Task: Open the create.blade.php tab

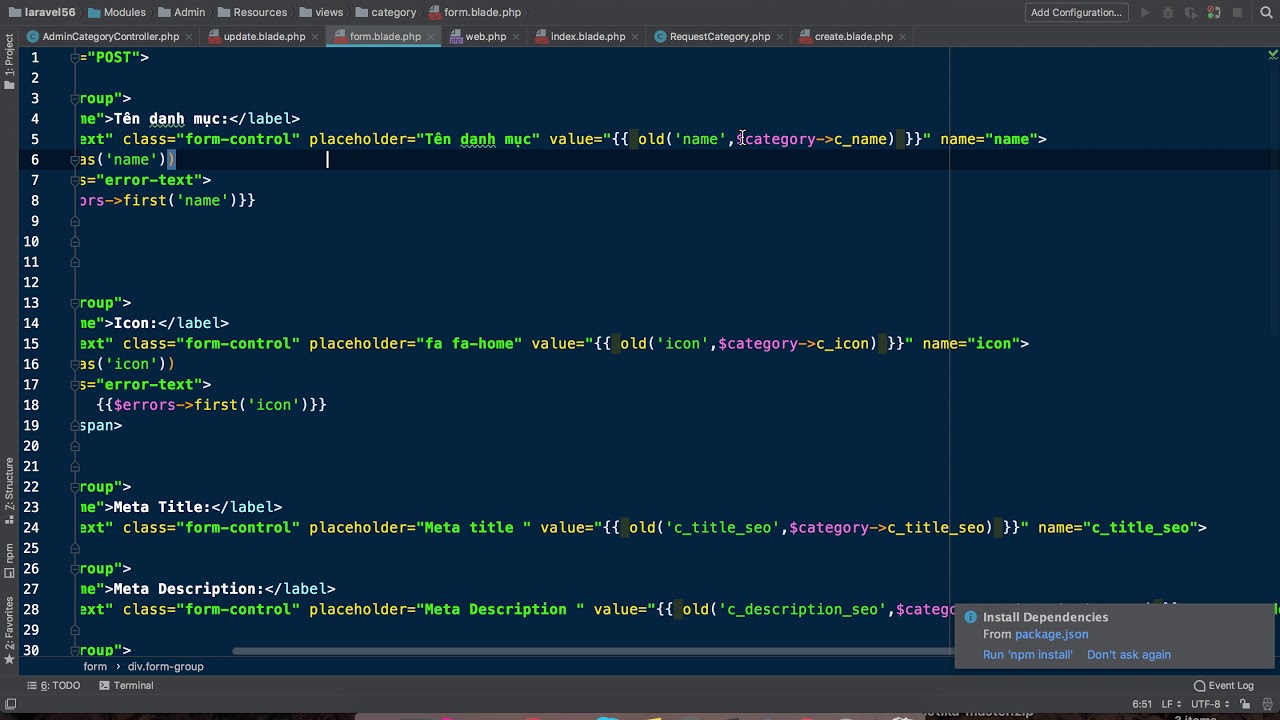Action: pos(854,37)
